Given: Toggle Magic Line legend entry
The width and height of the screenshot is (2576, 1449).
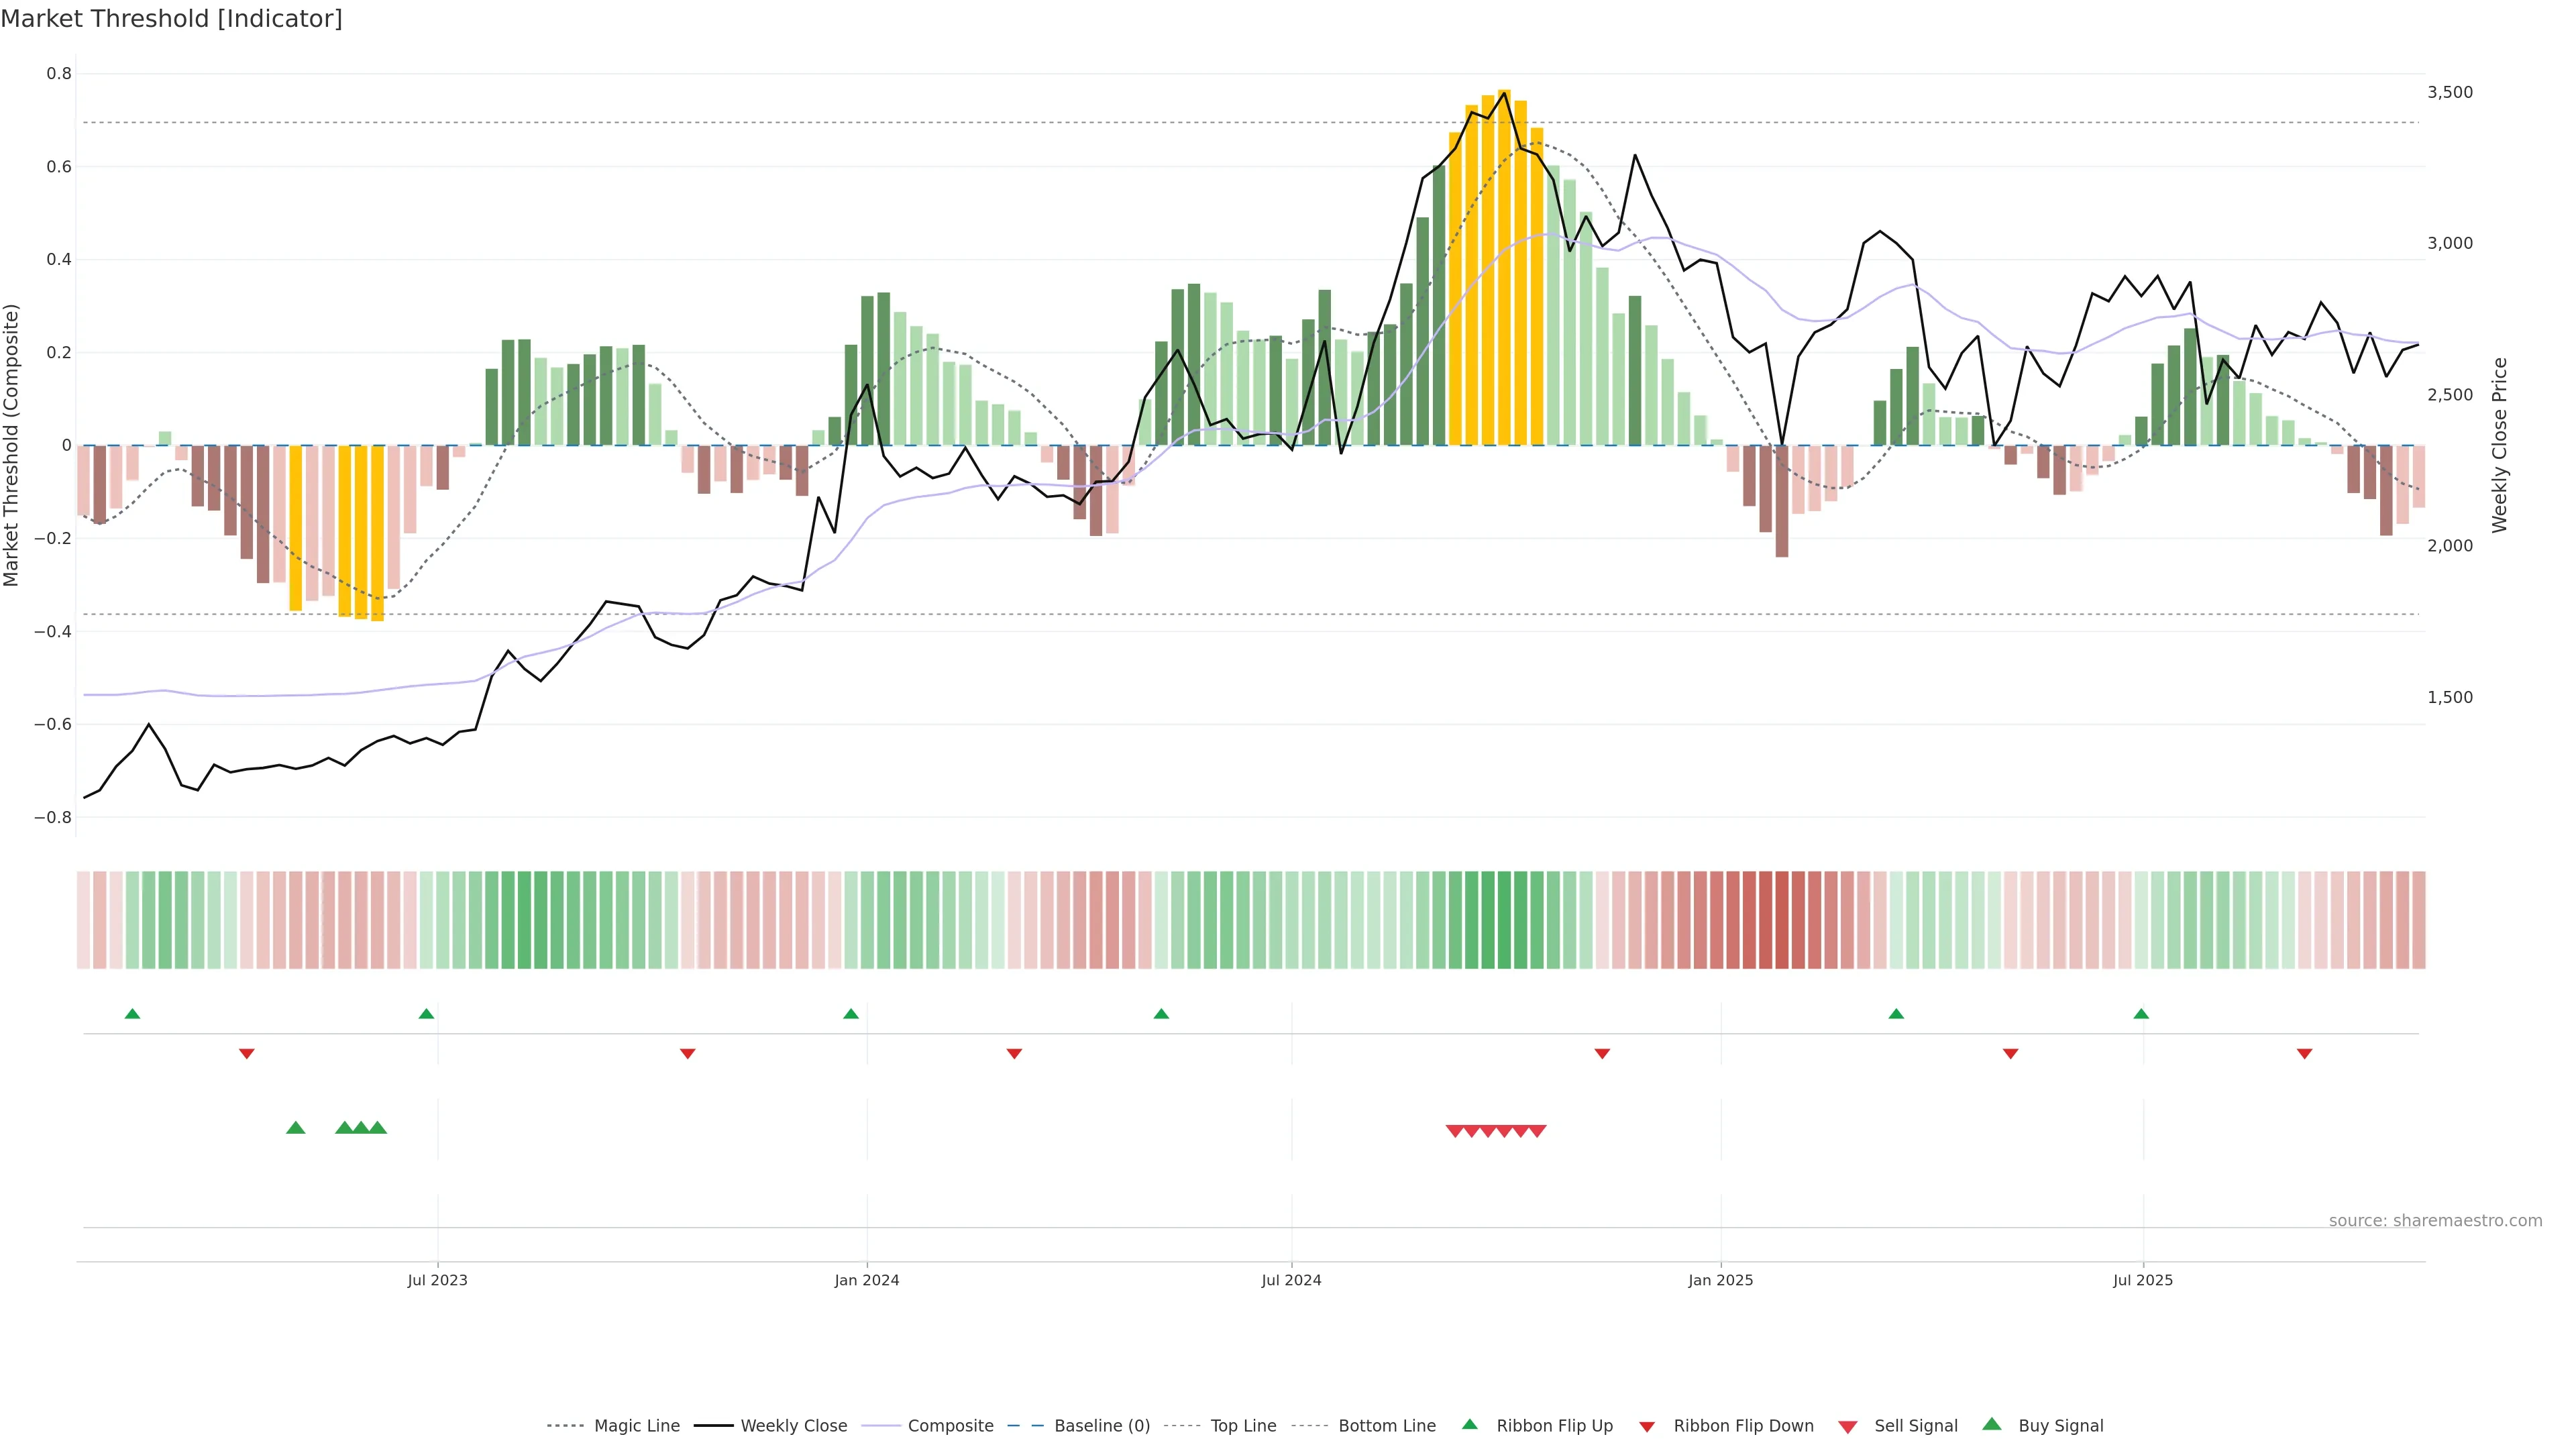Looking at the screenshot, I should coord(636,1426).
